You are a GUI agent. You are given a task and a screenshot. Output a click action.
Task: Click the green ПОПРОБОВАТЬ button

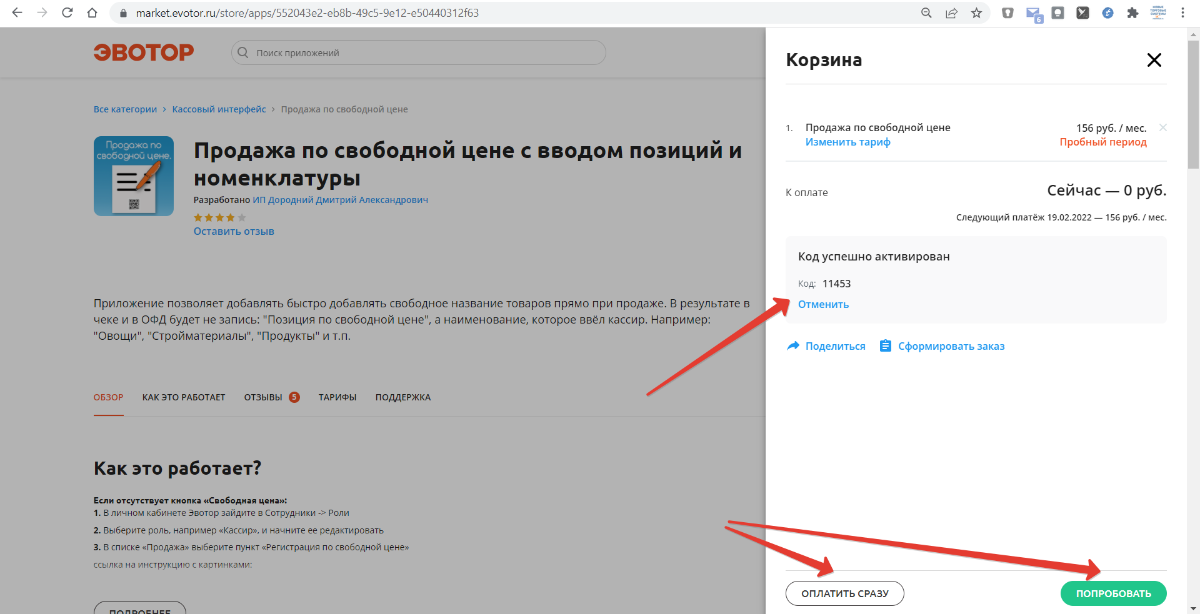pos(1113,594)
